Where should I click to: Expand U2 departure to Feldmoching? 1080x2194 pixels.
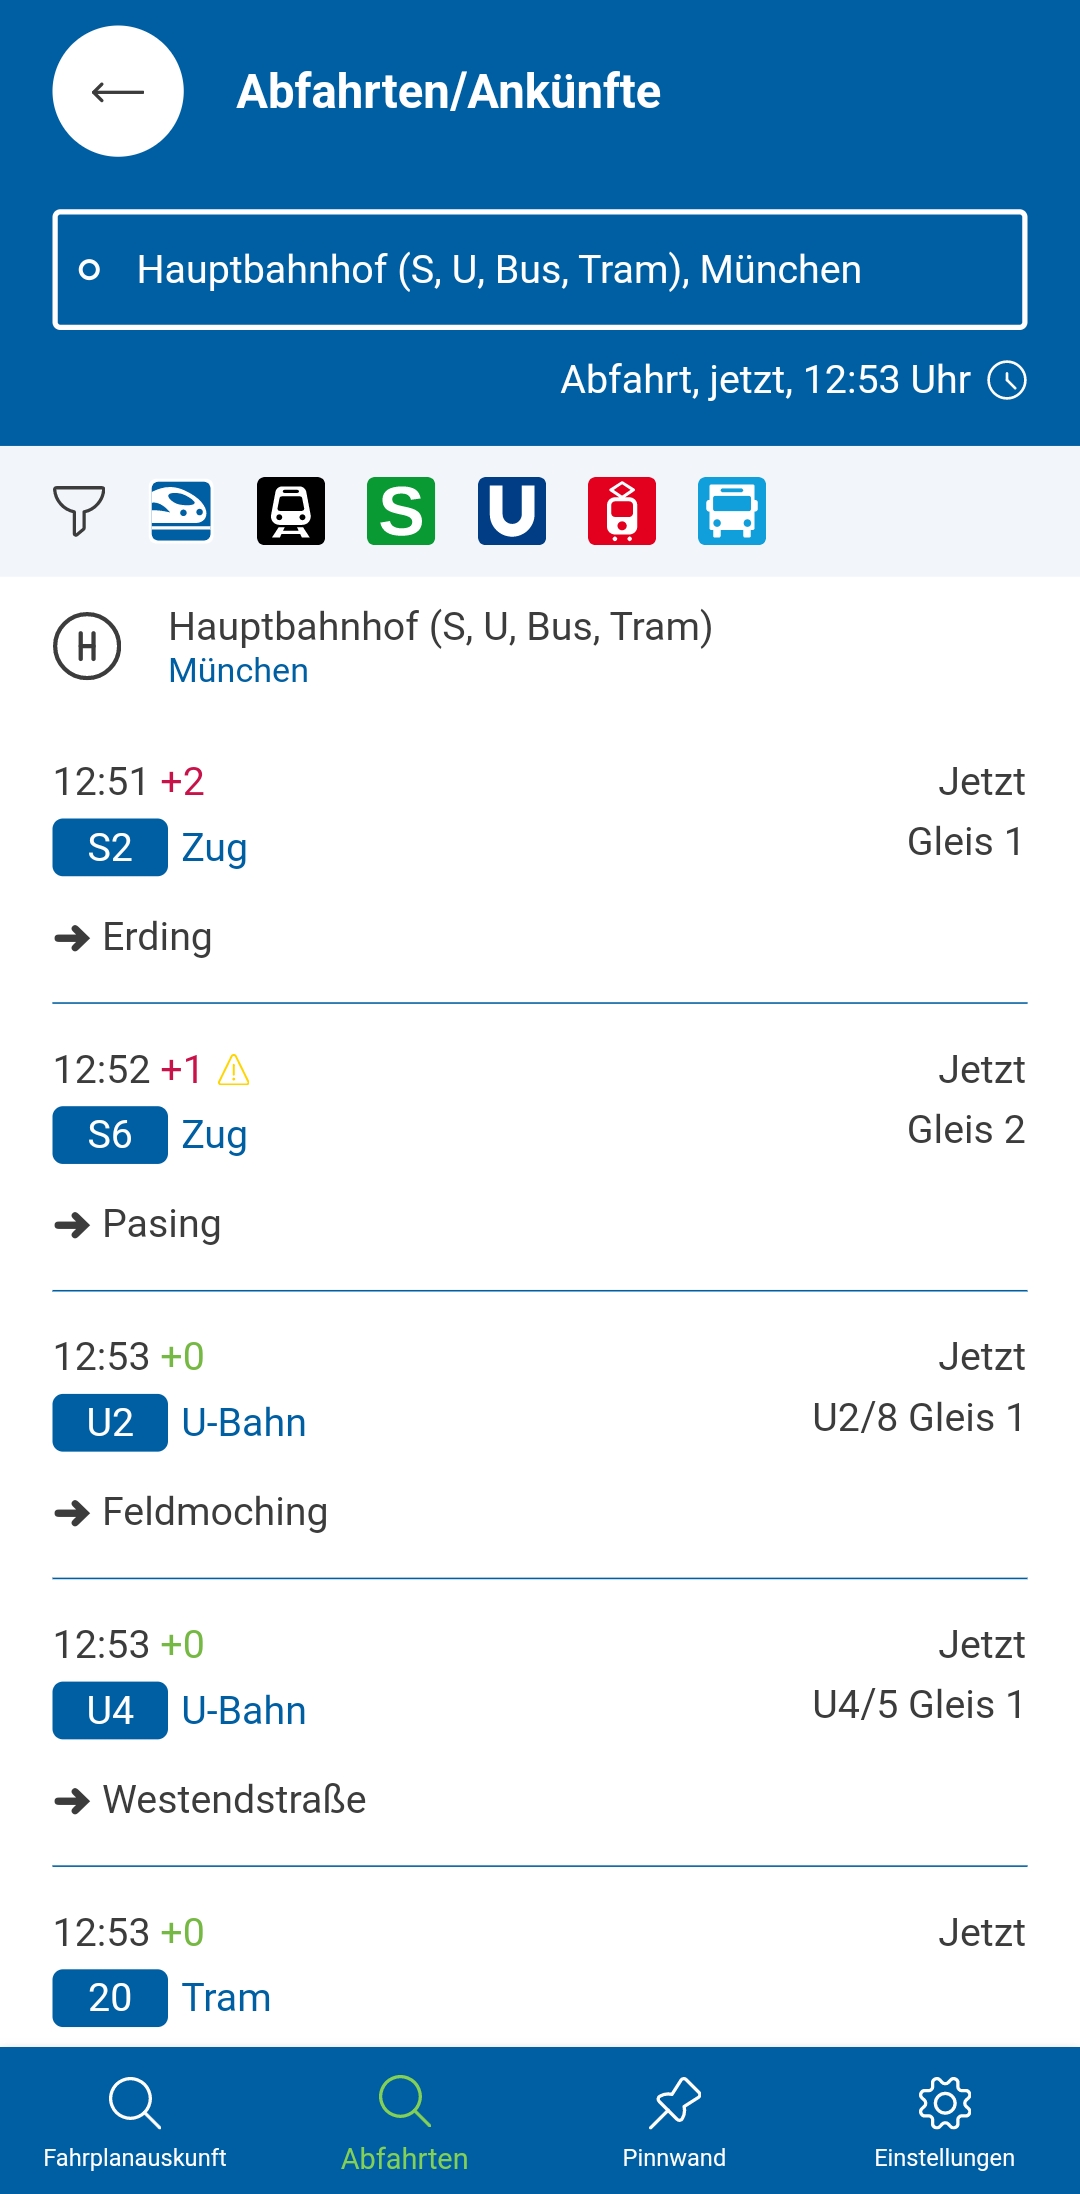click(x=540, y=1435)
